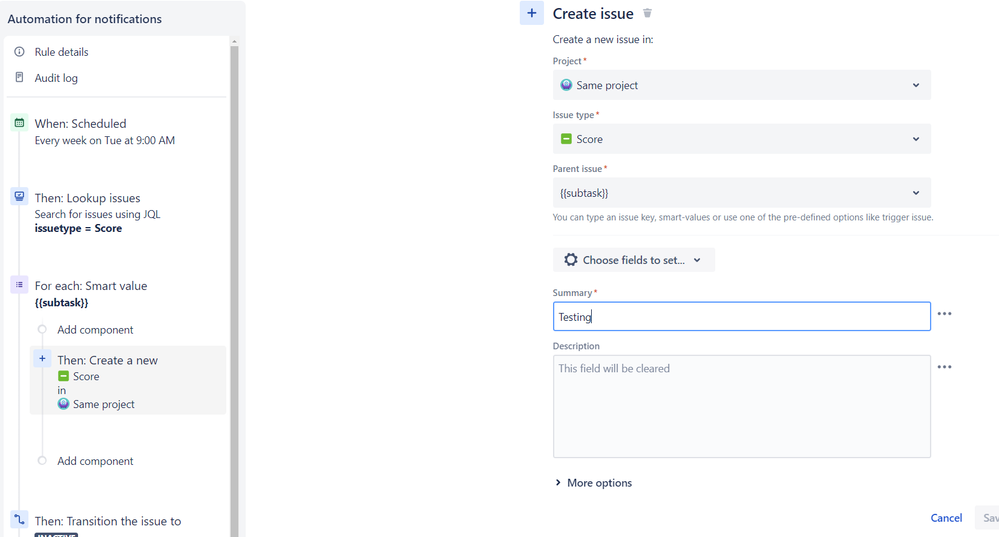Click the Score icon in sidebar step
Viewport: 999px width, 537px height.
click(x=63, y=376)
